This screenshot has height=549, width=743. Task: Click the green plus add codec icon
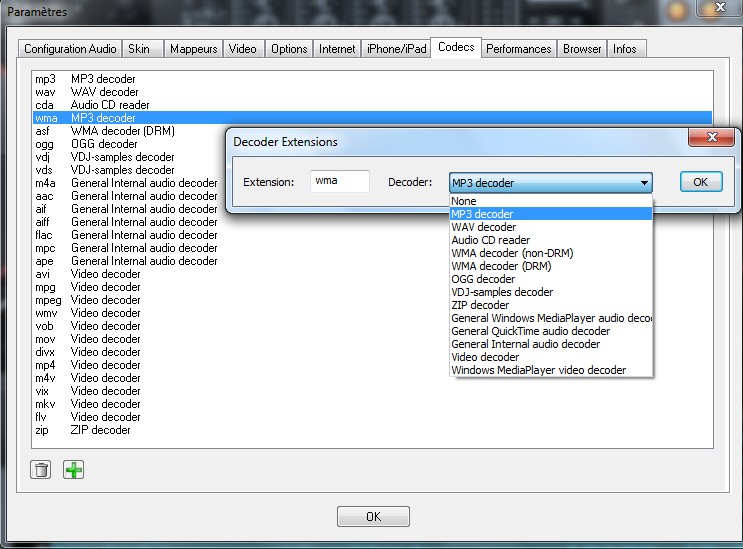click(74, 469)
